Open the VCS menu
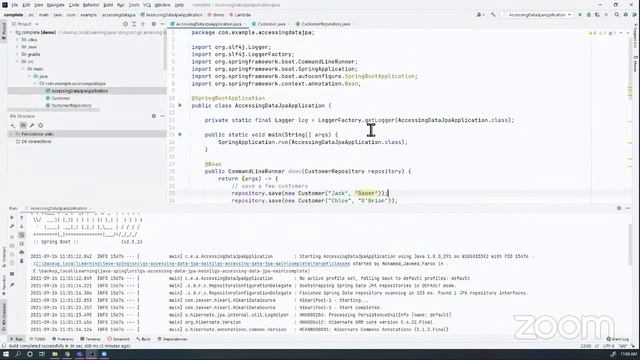 pyautogui.click(x=147, y=5)
